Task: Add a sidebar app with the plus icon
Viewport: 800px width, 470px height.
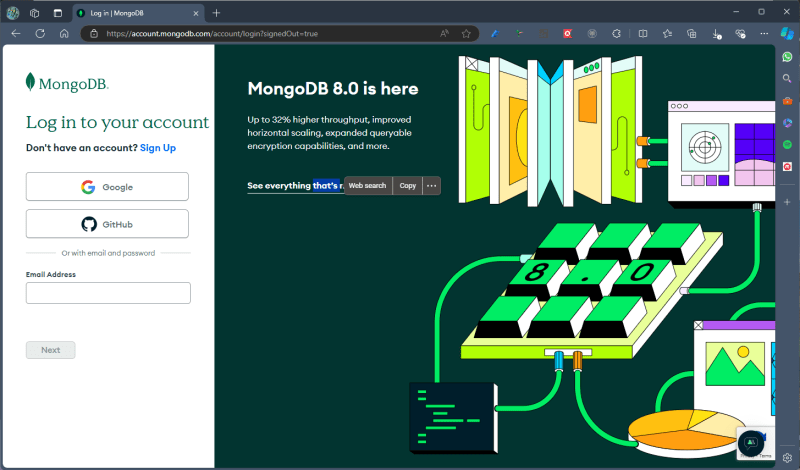Action: click(x=787, y=202)
